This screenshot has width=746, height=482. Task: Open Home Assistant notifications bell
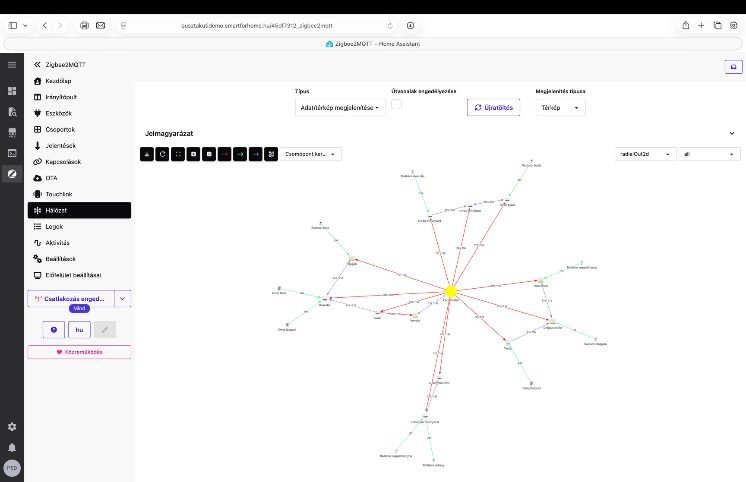pyautogui.click(x=12, y=447)
